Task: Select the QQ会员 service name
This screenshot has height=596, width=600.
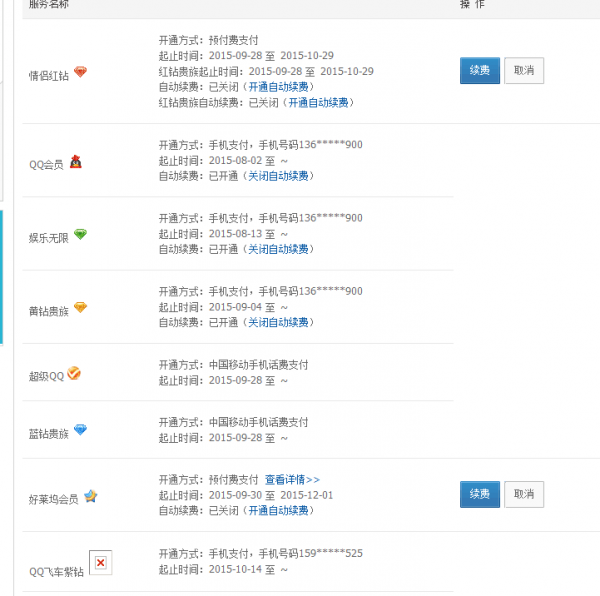Action: pos(46,165)
